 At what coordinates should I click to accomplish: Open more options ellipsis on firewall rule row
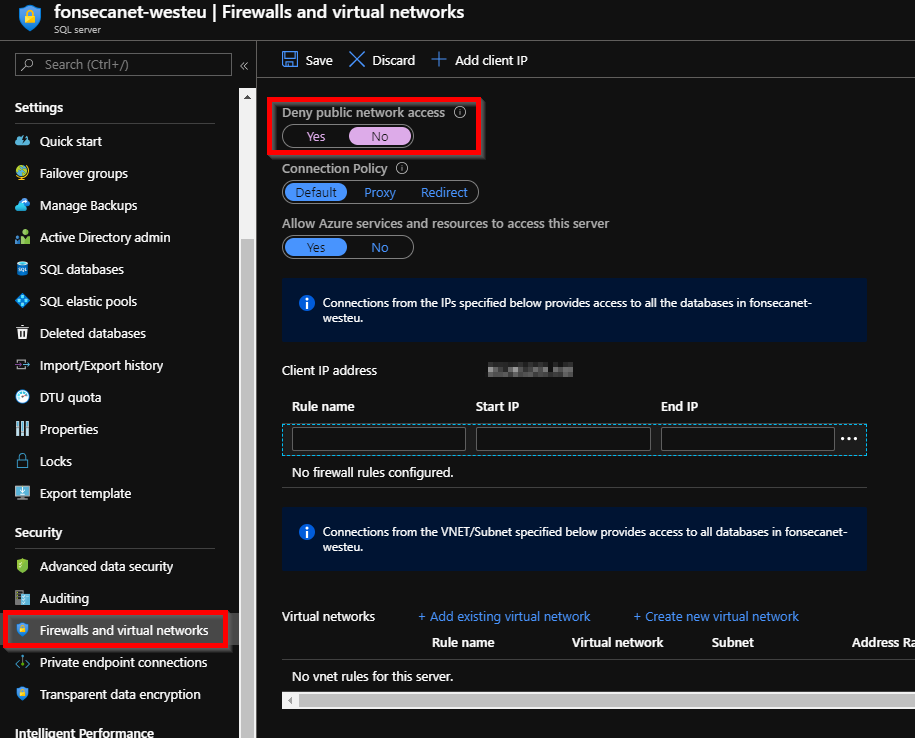click(x=849, y=439)
